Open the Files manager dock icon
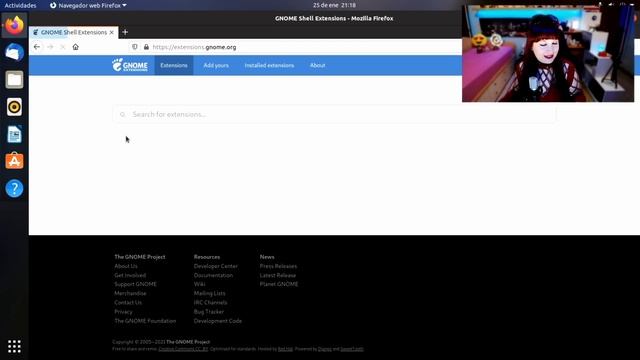This screenshot has width=640, height=360. [x=14, y=80]
